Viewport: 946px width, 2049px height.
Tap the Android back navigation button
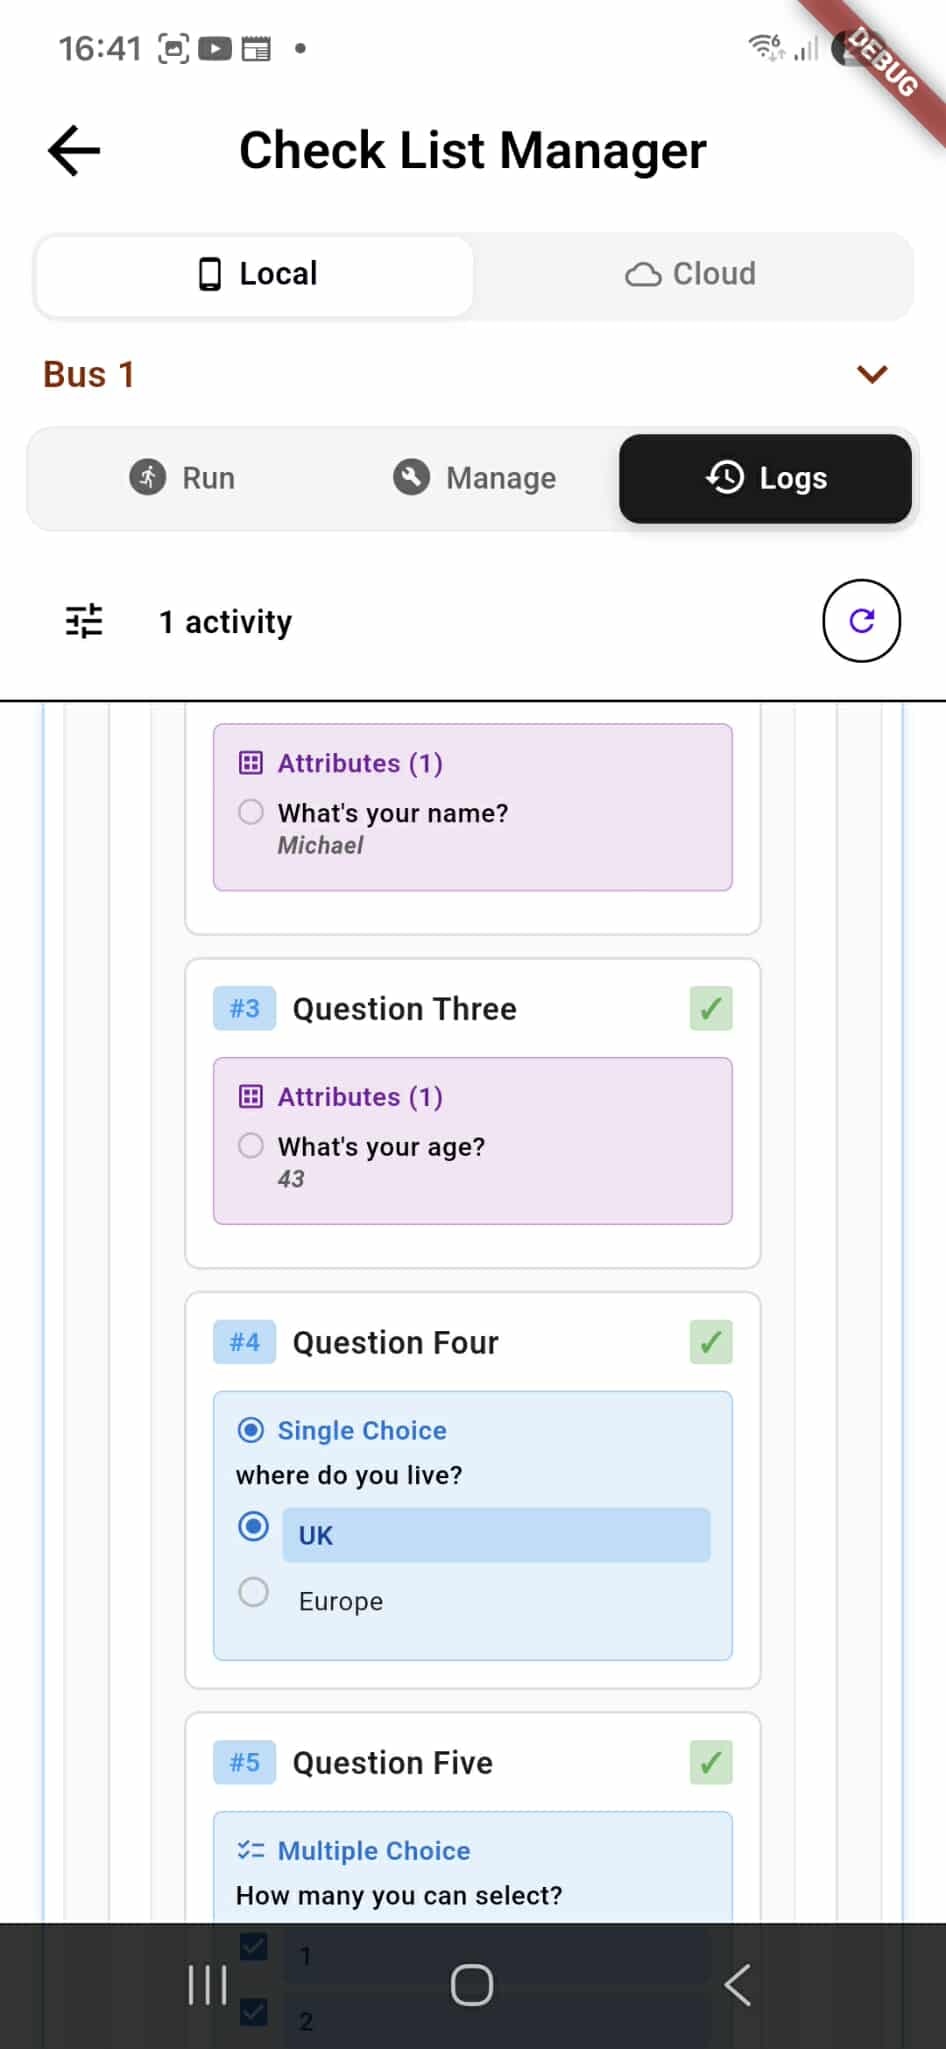[737, 1985]
